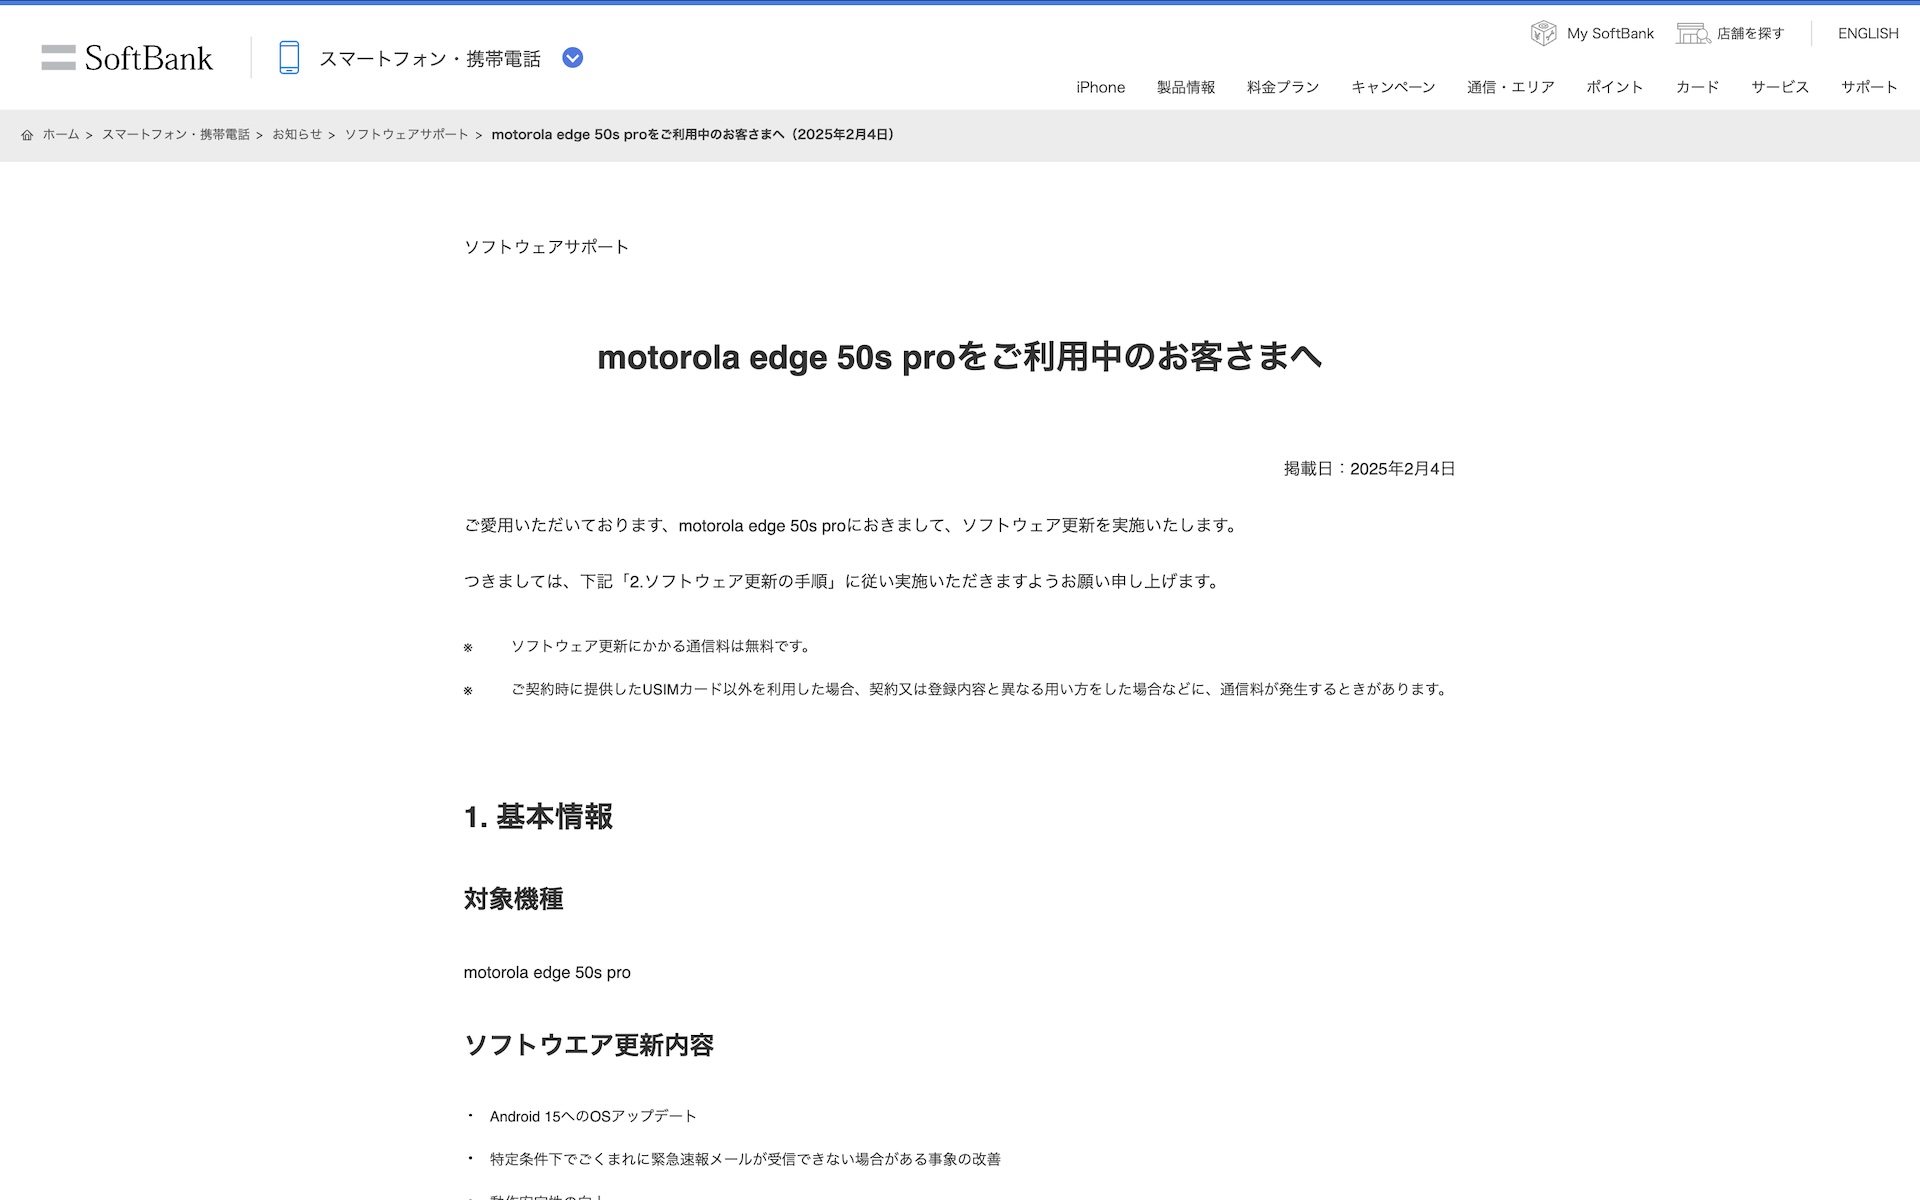Open お知らせ breadcrumb link
This screenshot has width=1920, height=1200.
pos(297,135)
